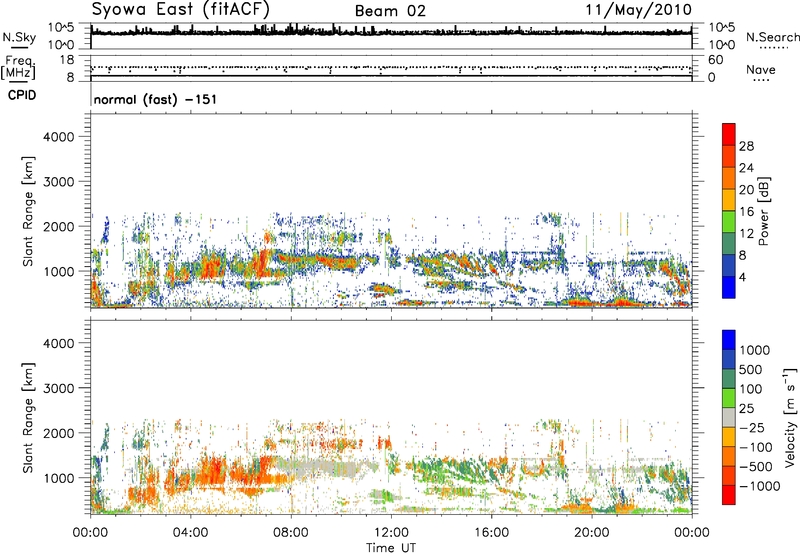Click the date '11/May/2010'

[638, 10]
